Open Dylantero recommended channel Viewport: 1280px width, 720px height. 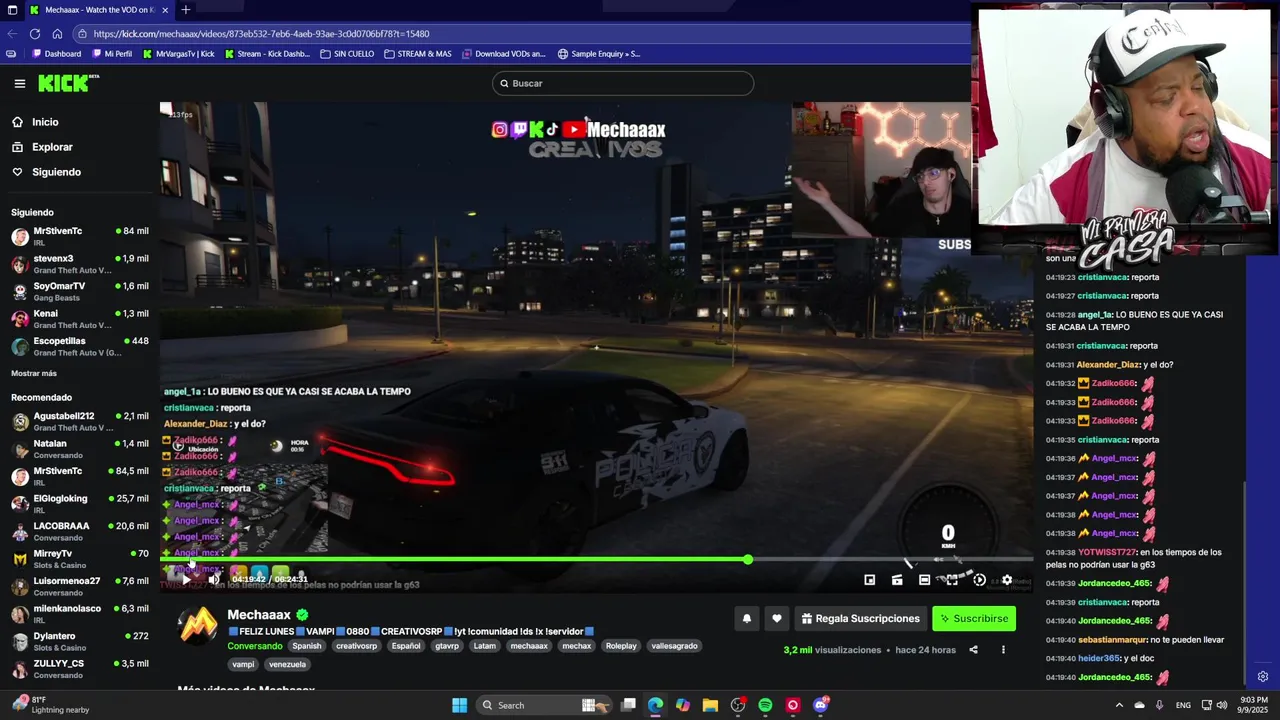pos(80,641)
